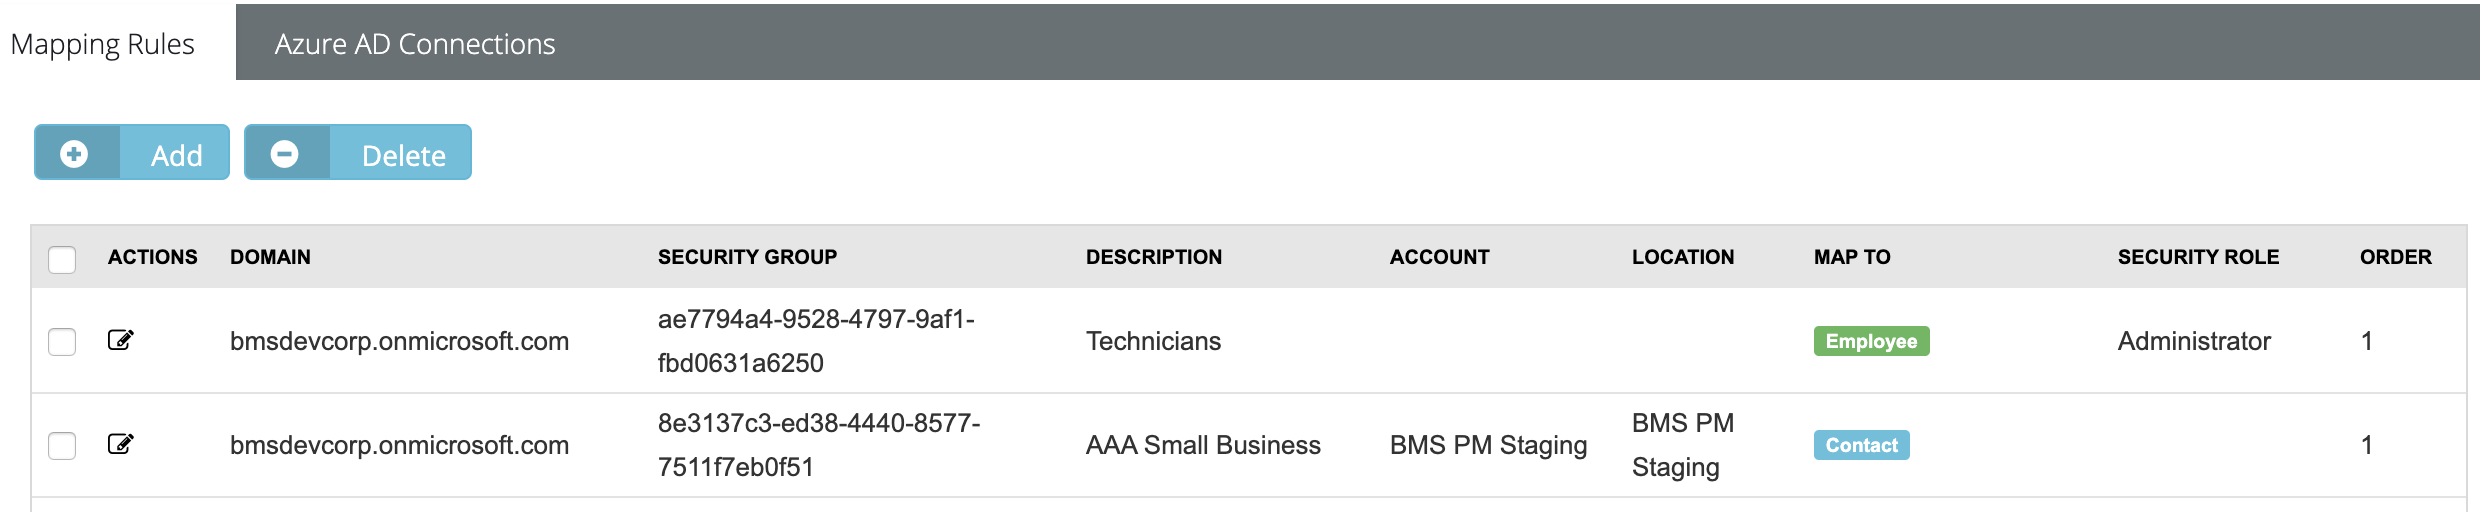Open the Mapping Rules tab
This screenshot has width=2480, height=512.
coord(102,44)
